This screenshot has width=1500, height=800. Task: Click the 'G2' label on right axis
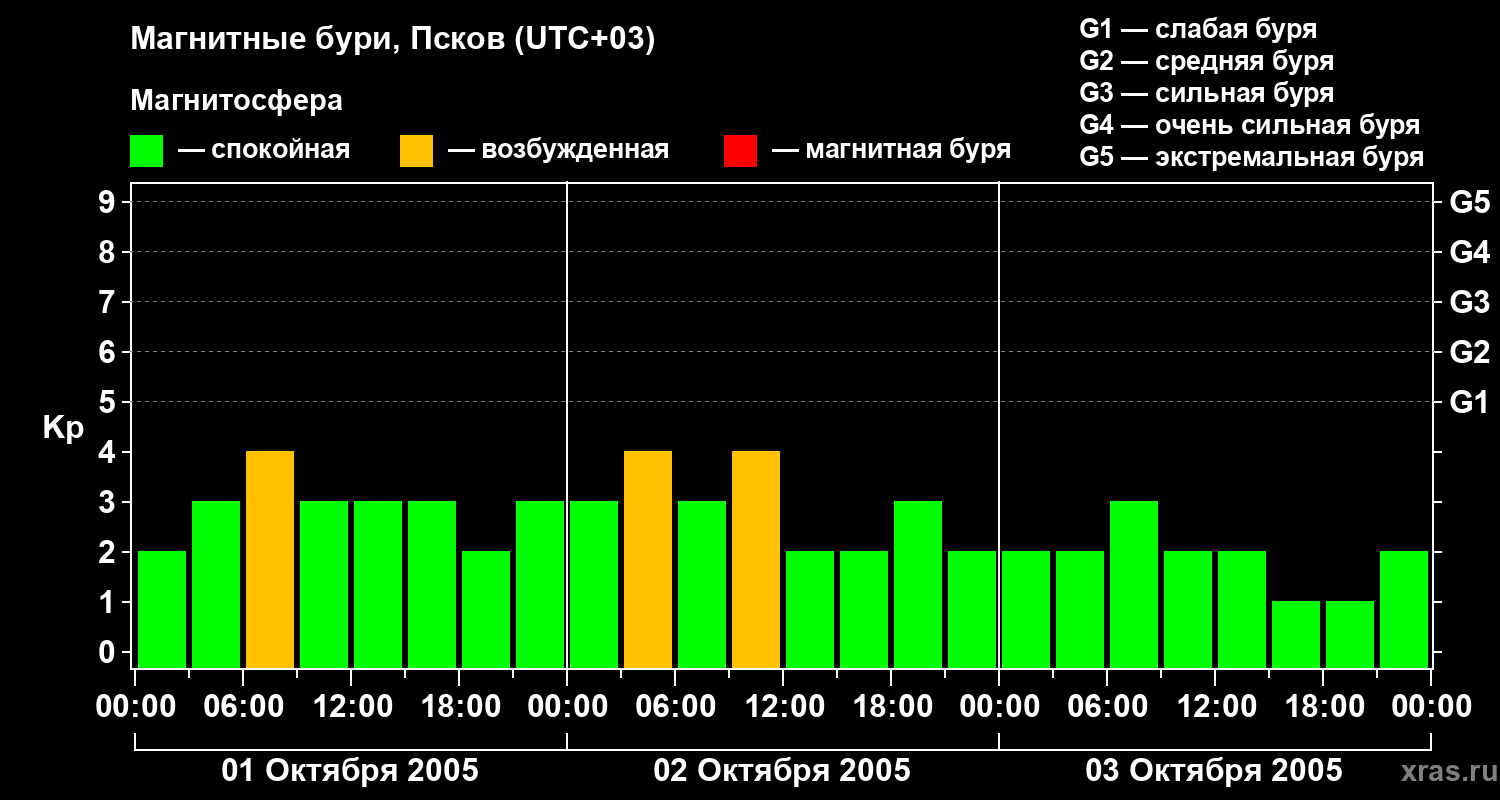1470,352
